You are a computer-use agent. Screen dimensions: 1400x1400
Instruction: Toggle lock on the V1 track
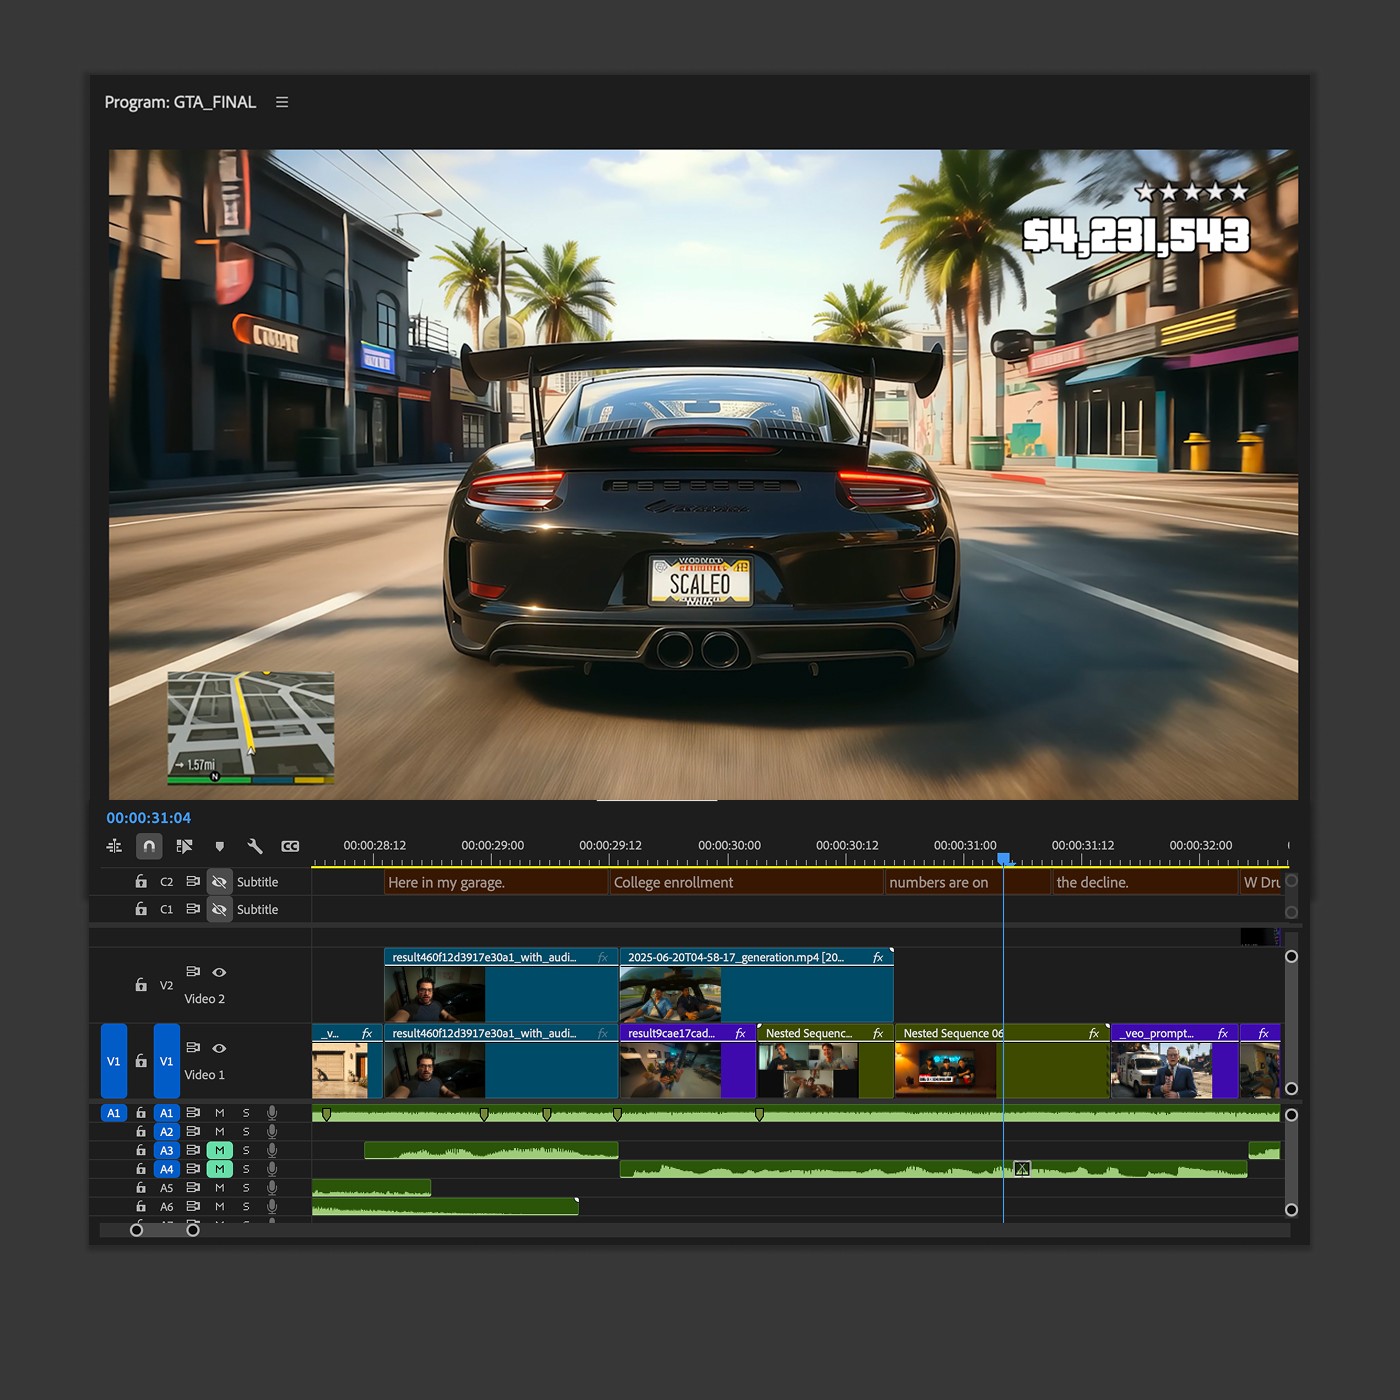tap(141, 1061)
